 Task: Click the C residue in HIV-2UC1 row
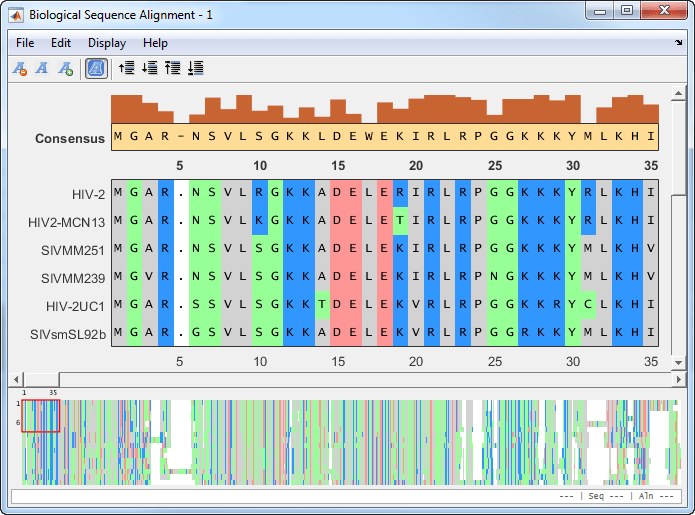click(588, 304)
